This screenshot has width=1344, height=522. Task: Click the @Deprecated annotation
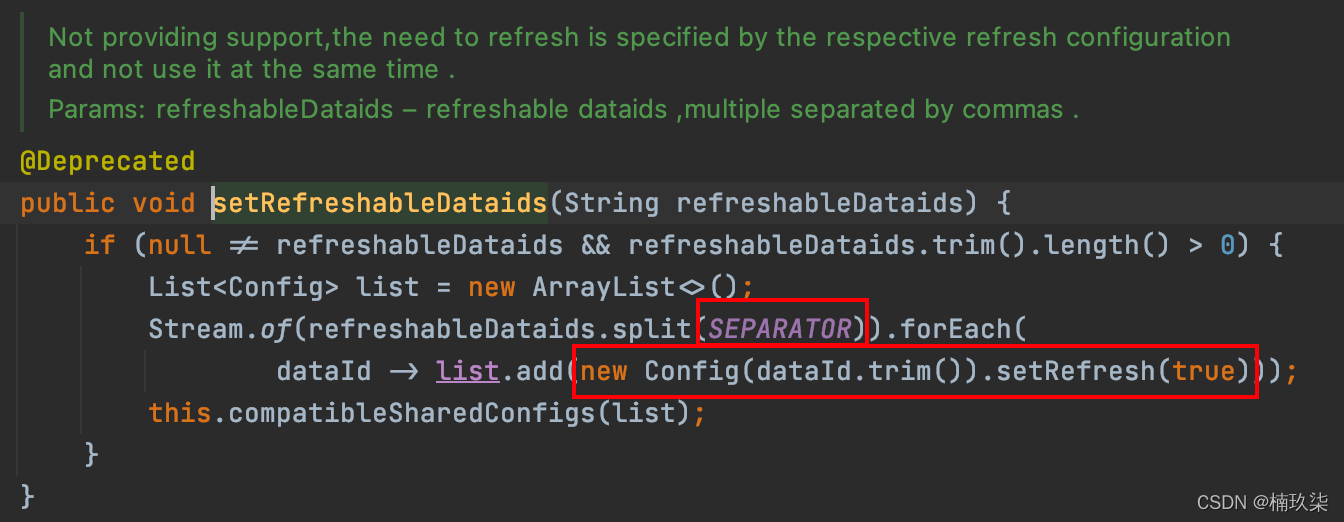107,161
